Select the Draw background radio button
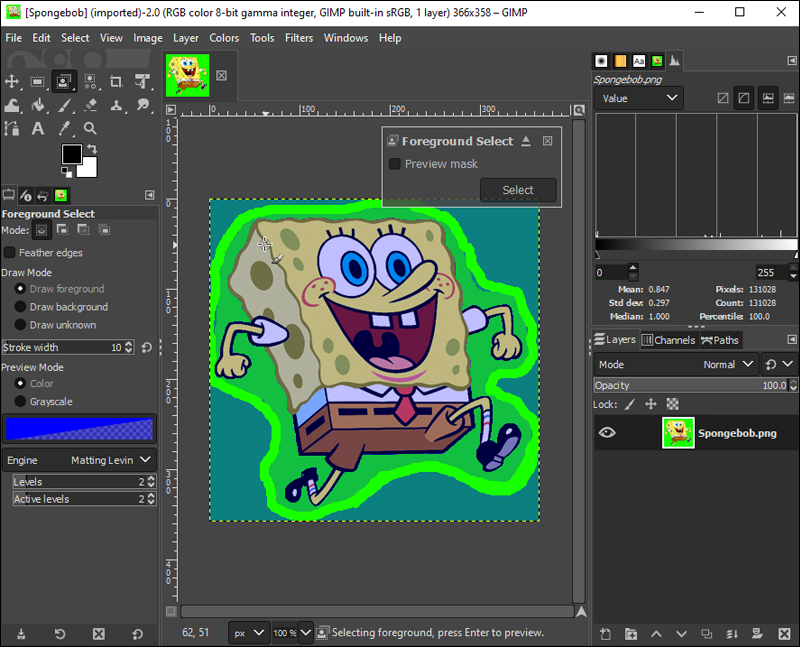Viewport: 800px width, 647px height. (20, 307)
